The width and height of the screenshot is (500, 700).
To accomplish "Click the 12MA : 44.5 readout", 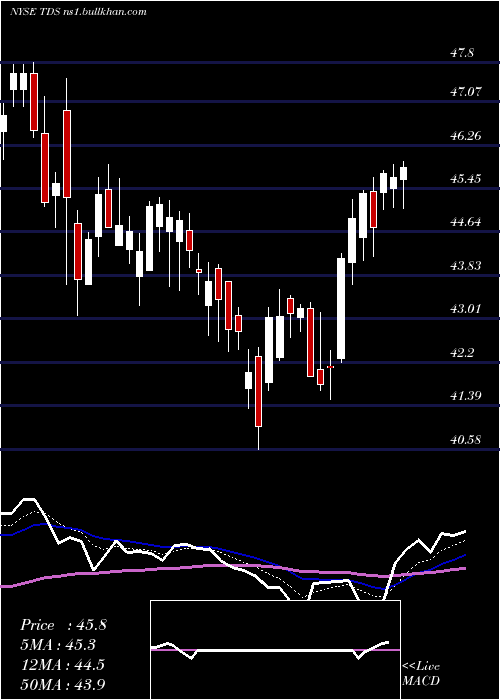I will 62,665.
